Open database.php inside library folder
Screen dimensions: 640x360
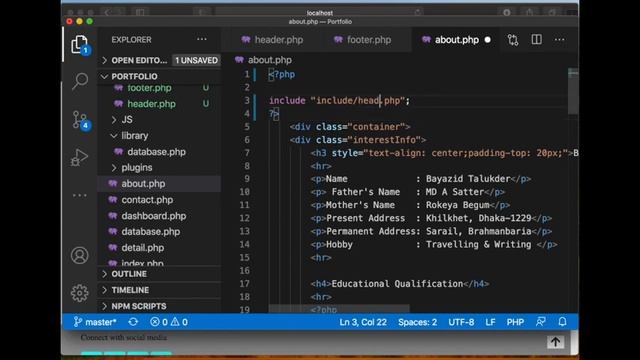(x=156, y=152)
